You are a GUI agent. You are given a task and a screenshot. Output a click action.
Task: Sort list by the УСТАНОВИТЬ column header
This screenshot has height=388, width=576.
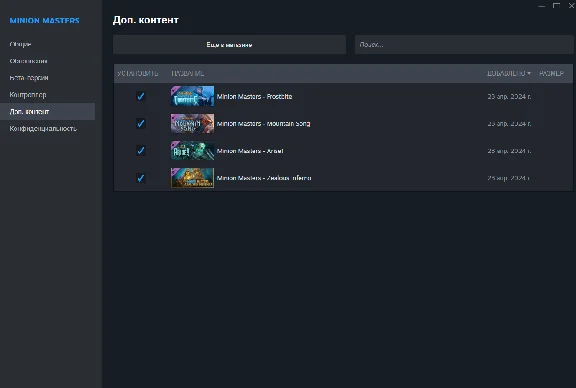click(138, 73)
